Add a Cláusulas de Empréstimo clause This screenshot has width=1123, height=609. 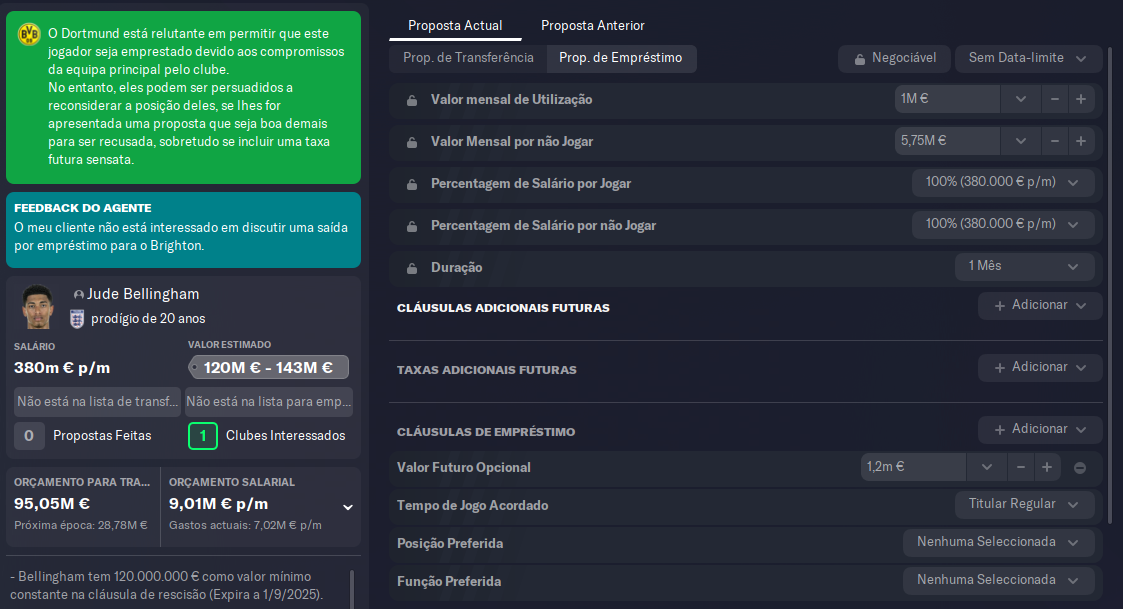click(1040, 429)
